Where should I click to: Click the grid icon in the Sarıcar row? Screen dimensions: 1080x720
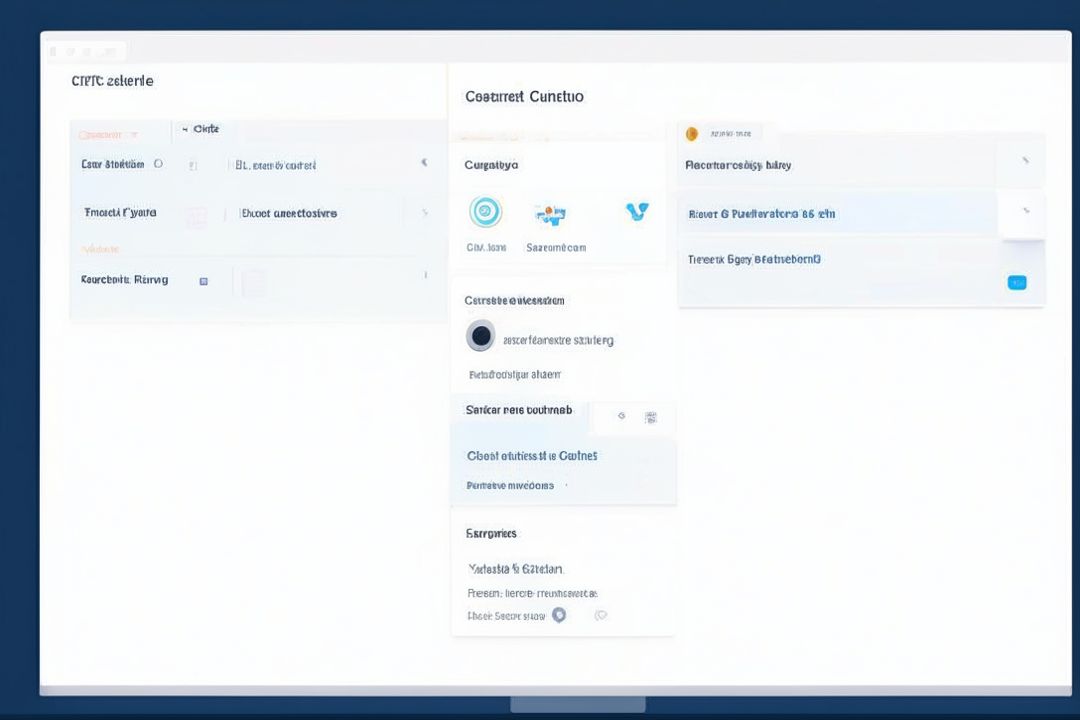pos(650,417)
